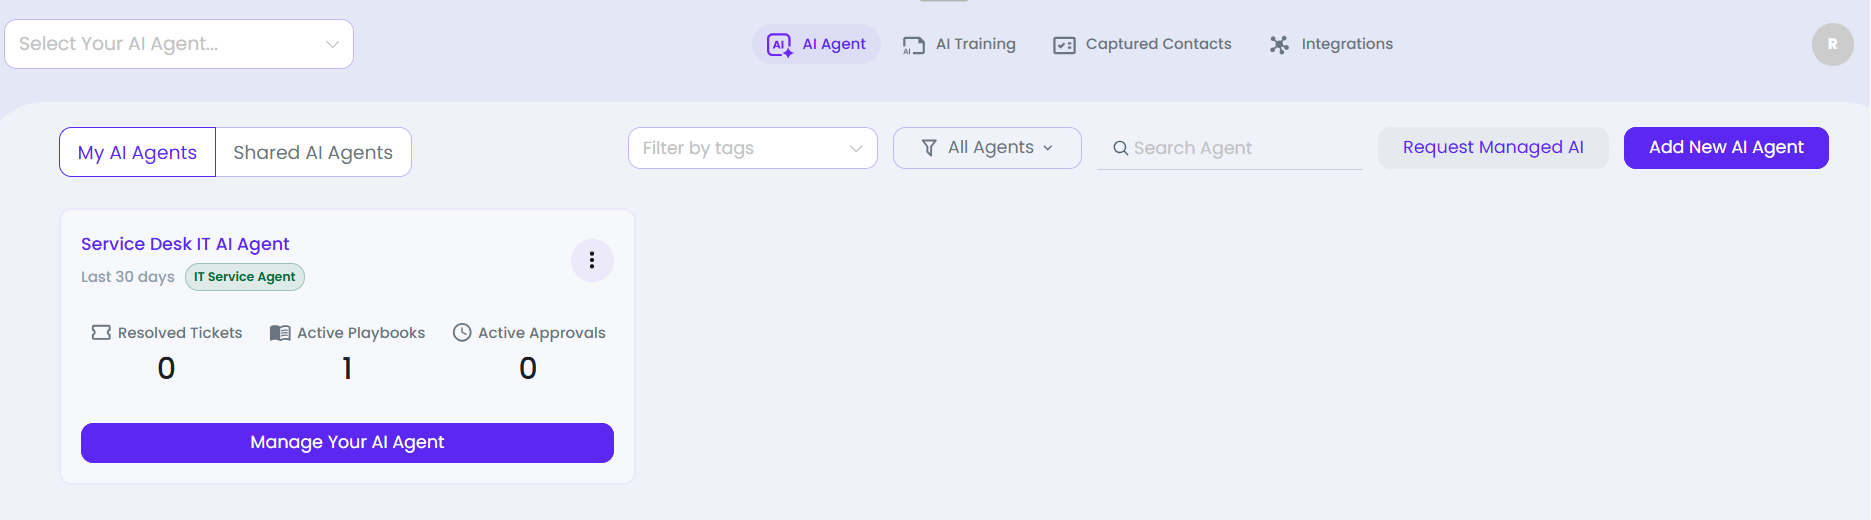Click the AI Agent sparkle icon
Screen dimensions: 1871x520
pos(779,45)
